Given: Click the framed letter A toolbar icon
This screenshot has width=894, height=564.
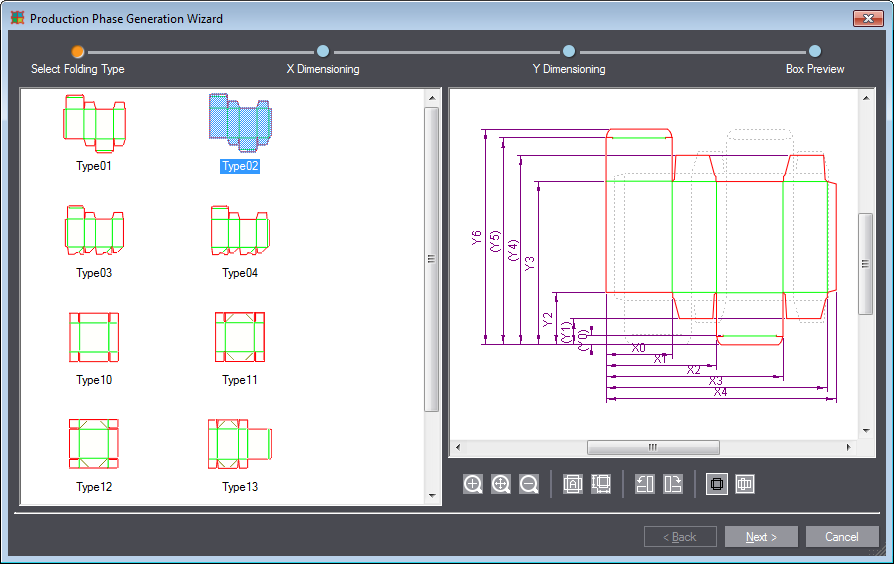Looking at the screenshot, I should tap(573, 484).
